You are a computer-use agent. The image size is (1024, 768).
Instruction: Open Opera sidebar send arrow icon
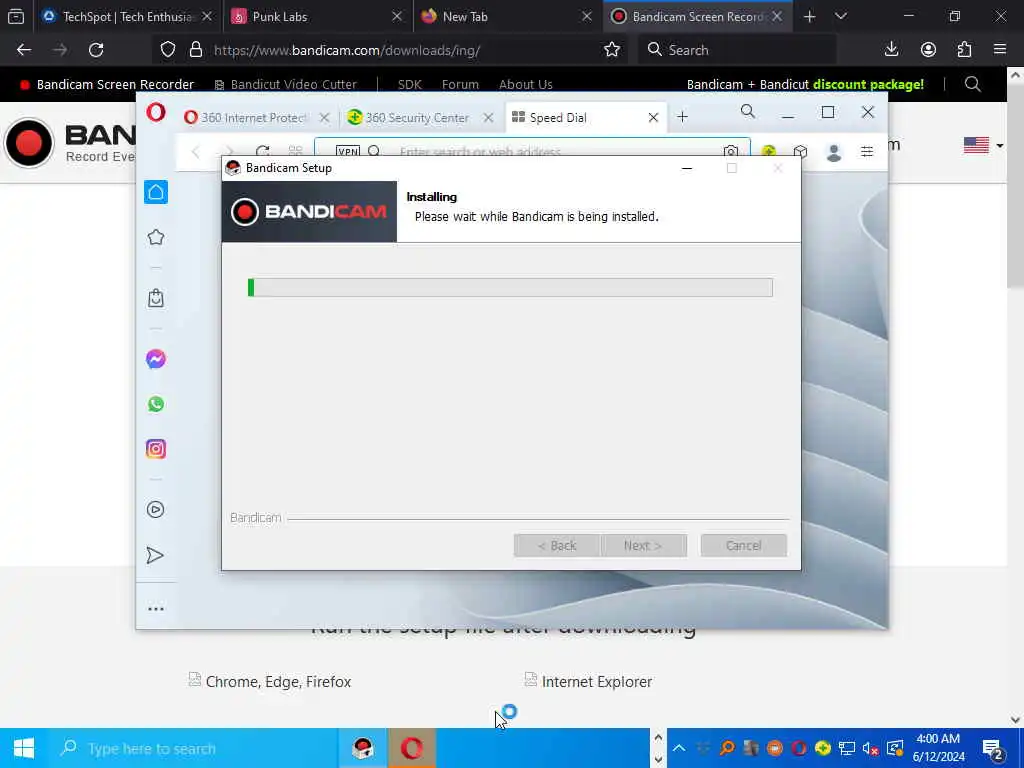(x=155, y=555)
